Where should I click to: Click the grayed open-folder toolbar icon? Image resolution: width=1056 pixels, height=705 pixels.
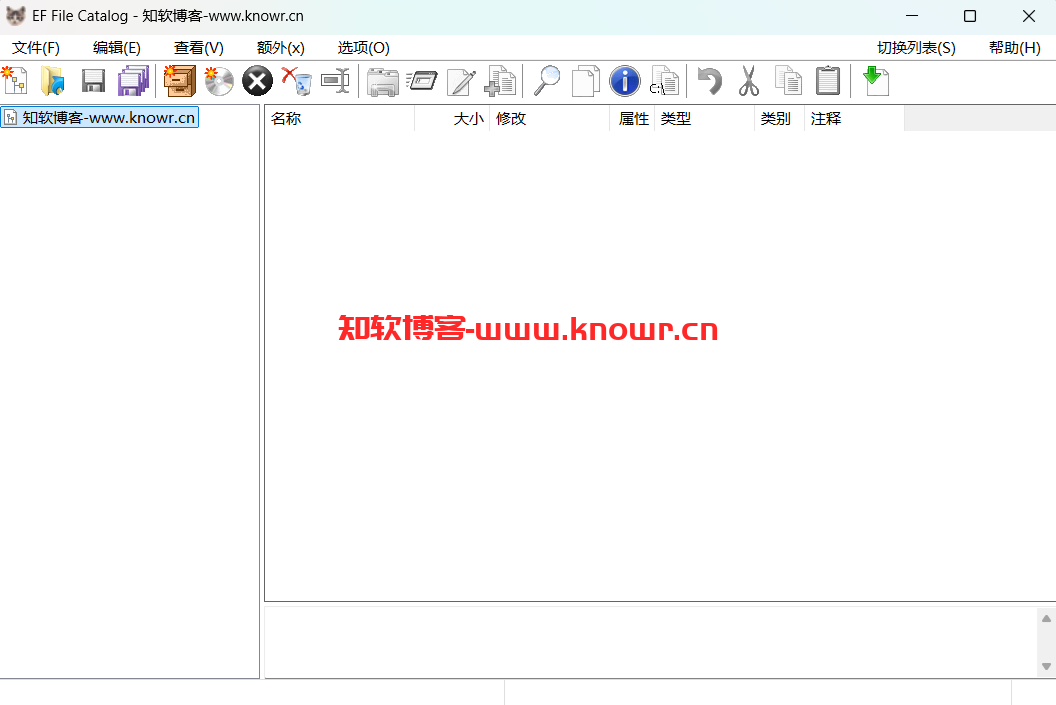(x=383, y=81)
